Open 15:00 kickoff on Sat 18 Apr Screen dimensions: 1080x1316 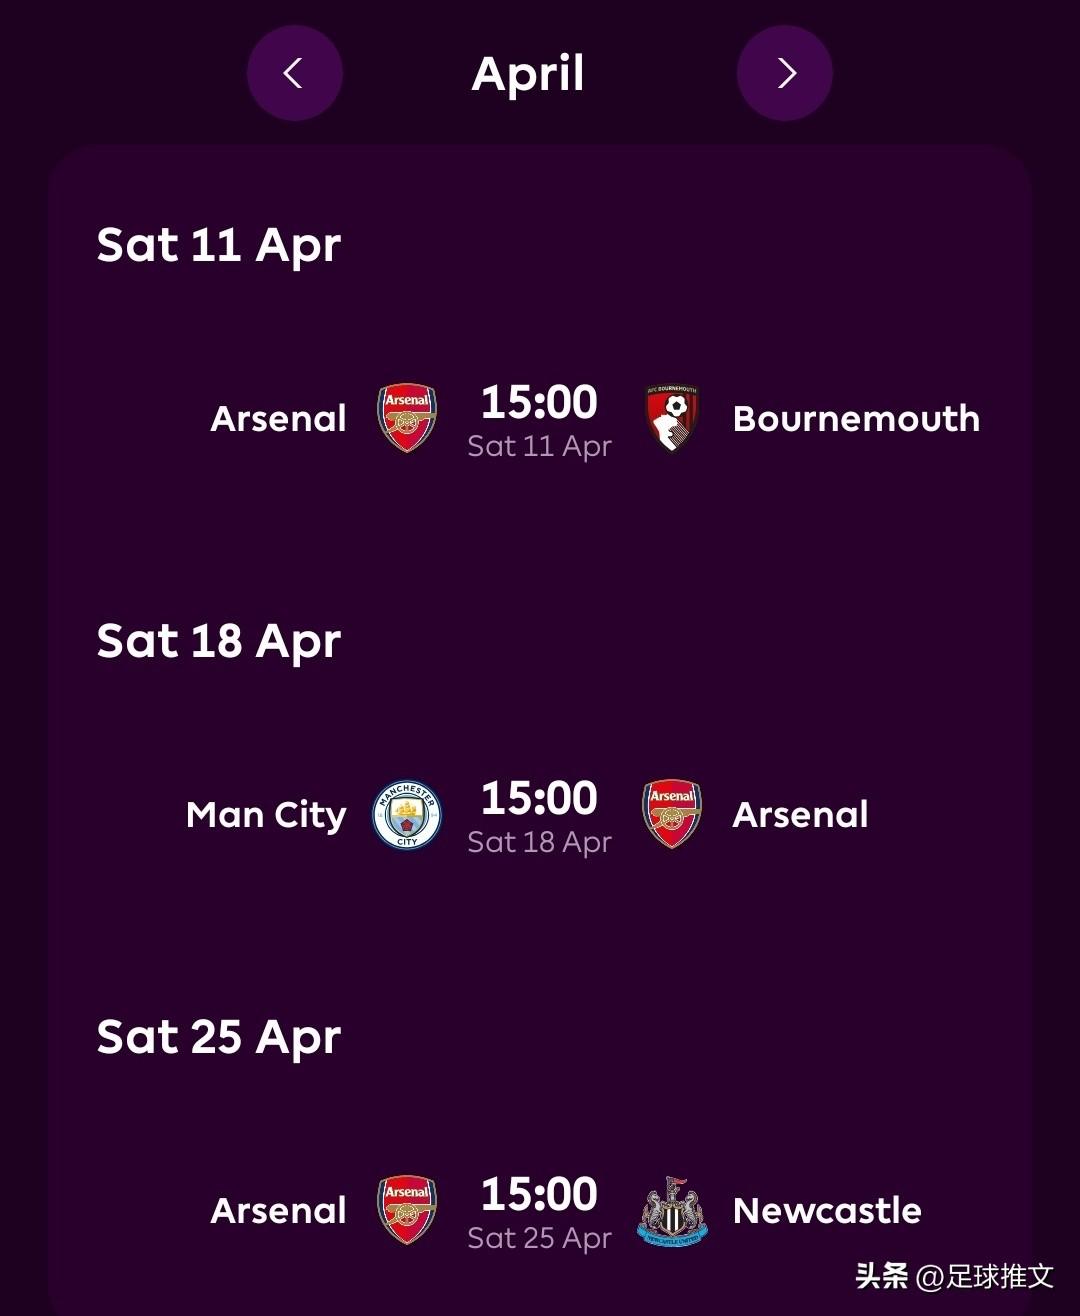pyautogui.click(x=539, y=798)
